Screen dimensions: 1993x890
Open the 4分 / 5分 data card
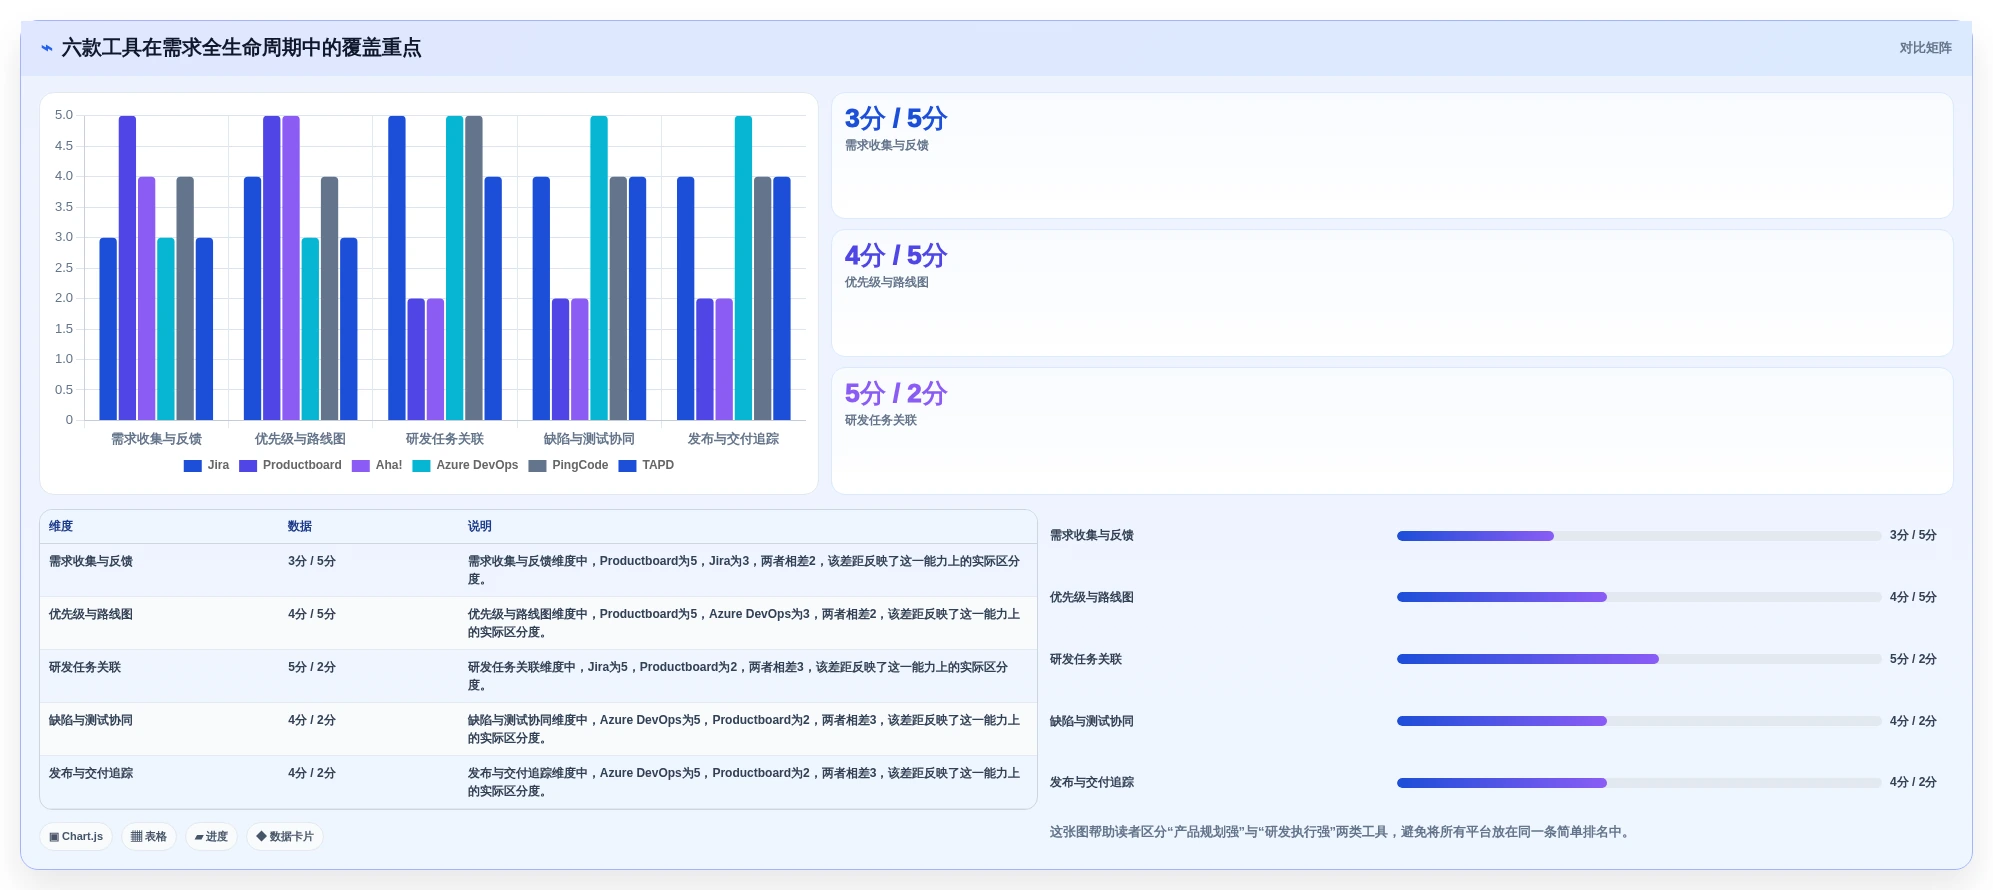point(1392,293)
